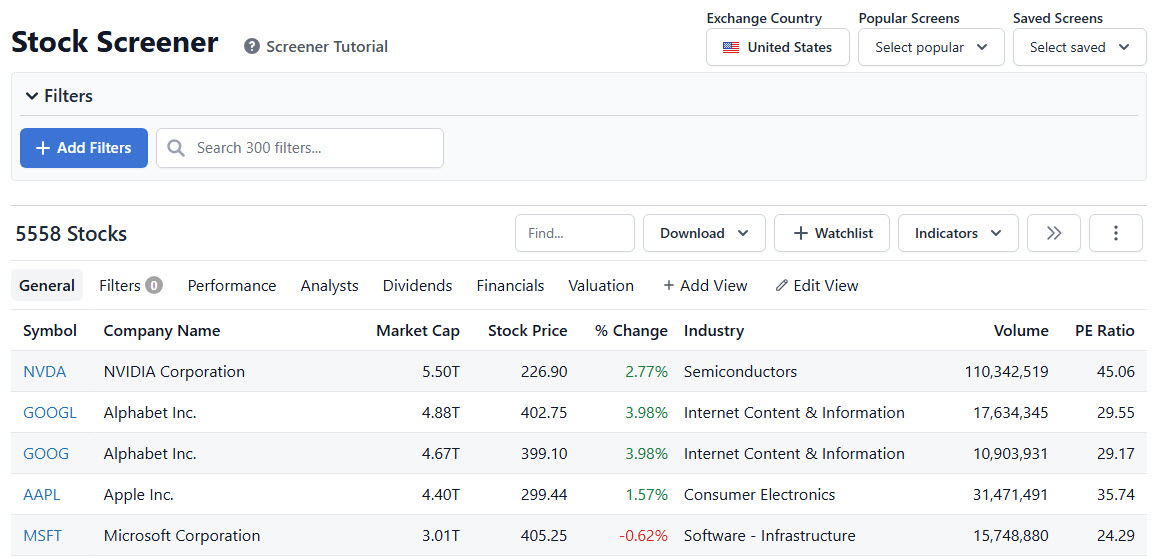
Task: Open the three-dot more options menu
Action: [x=1116, y=233]
